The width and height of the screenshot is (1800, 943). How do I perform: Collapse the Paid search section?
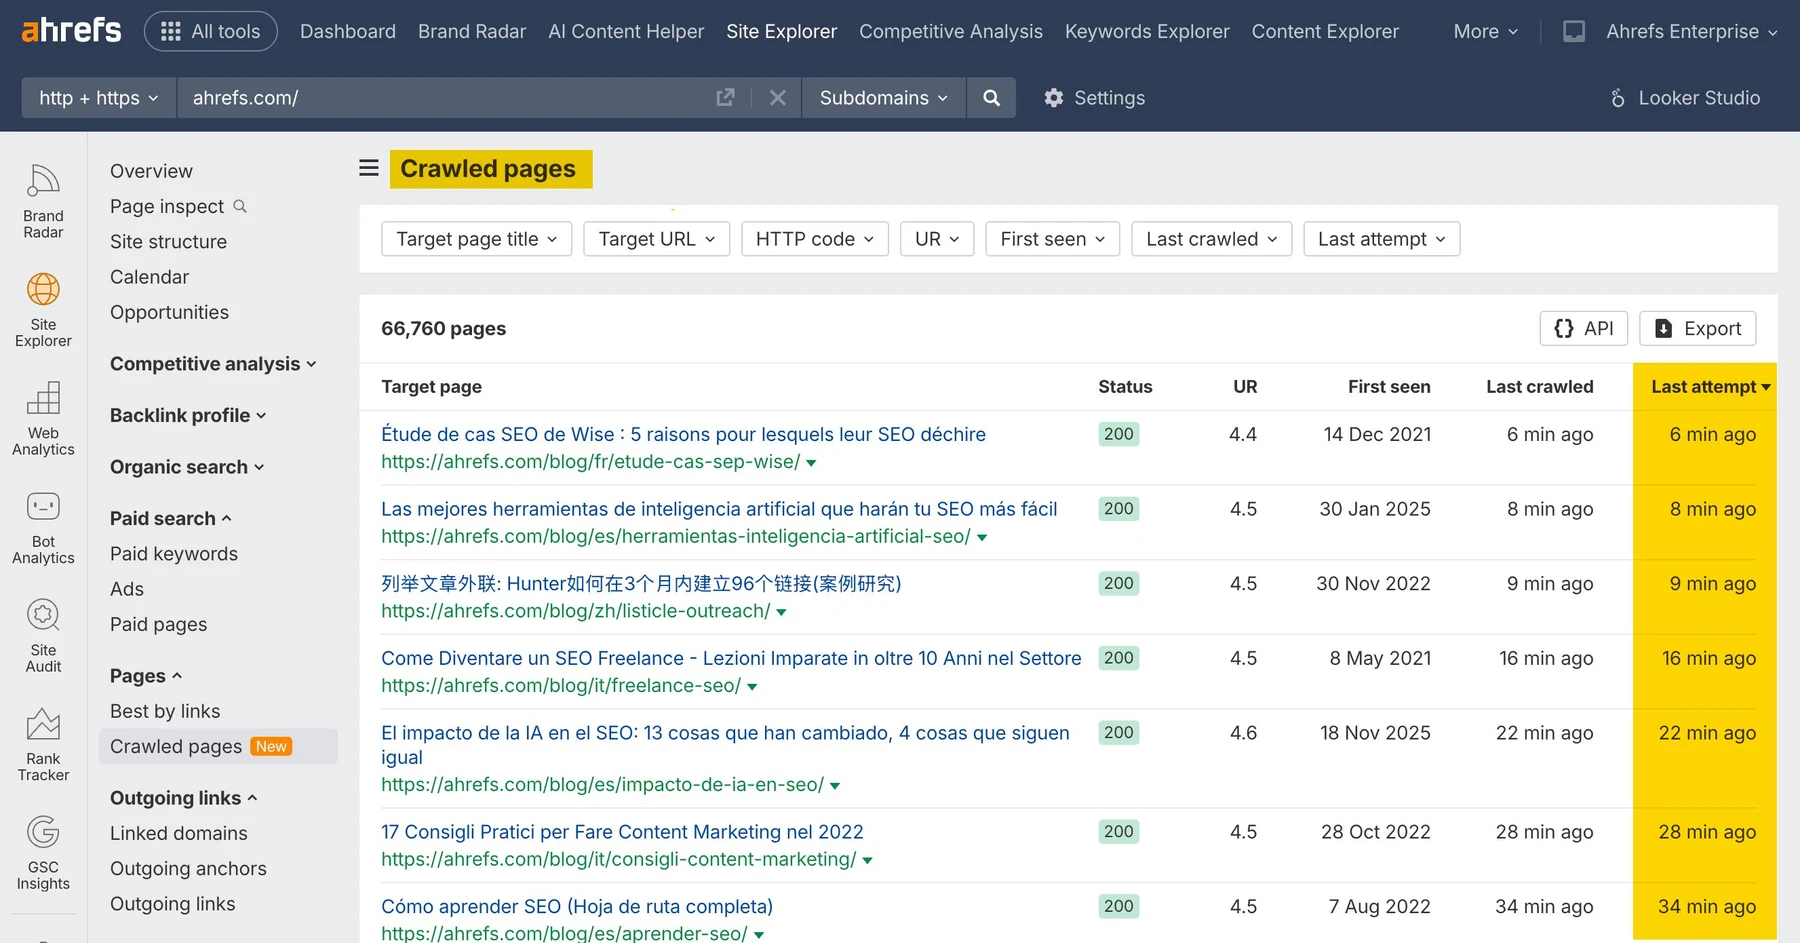171,518
